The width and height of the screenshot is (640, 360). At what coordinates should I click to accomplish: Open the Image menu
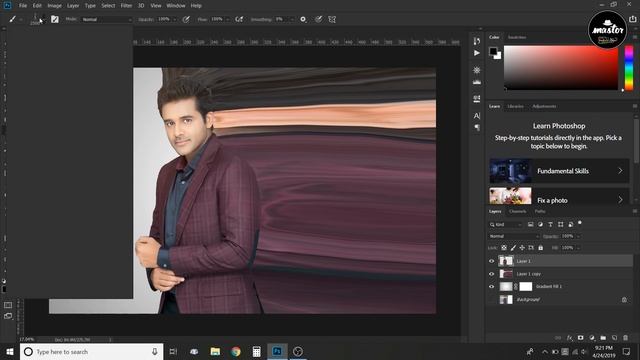tap(54, 6)
